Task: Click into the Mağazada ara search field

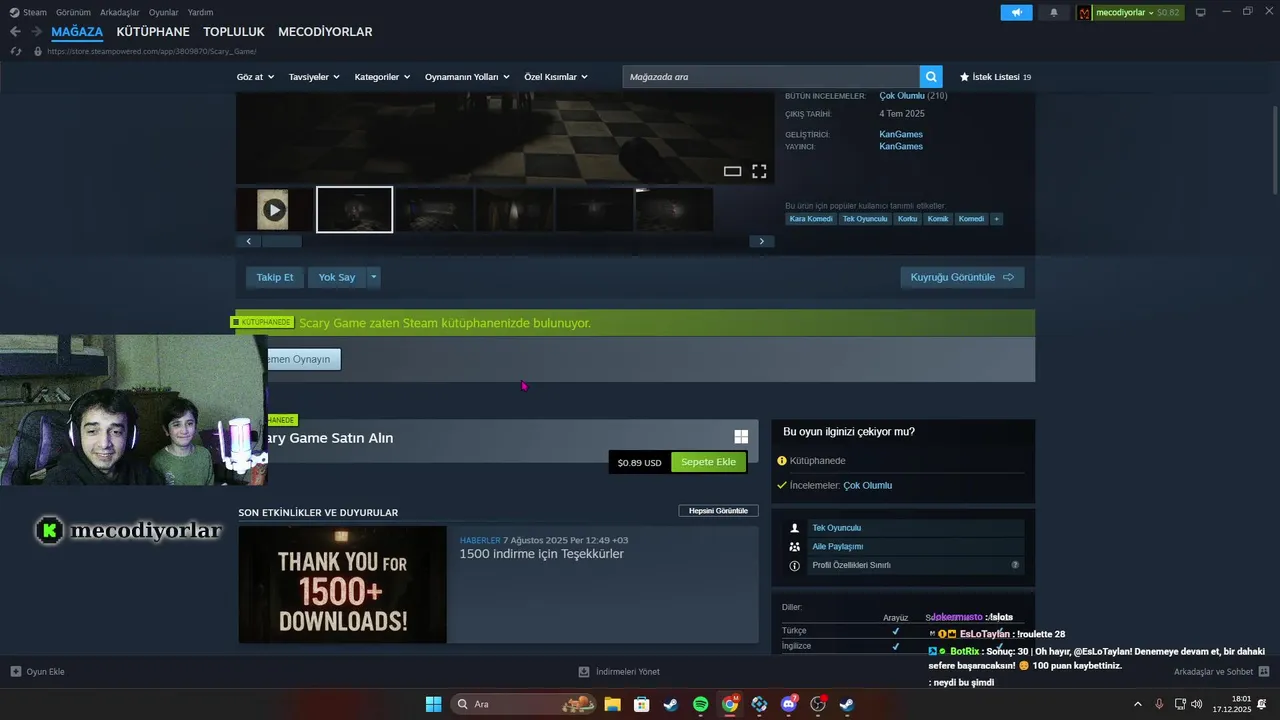Action: 771,77
